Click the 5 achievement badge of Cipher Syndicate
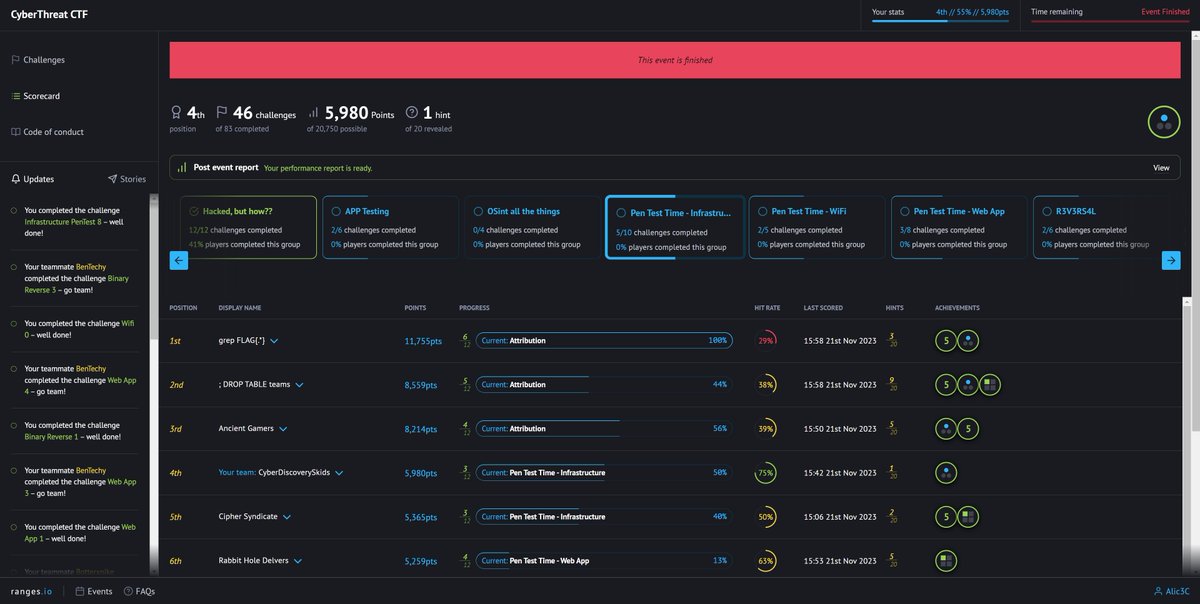The height and width of the screenshot is (604, 1200). tap(945, 517)
